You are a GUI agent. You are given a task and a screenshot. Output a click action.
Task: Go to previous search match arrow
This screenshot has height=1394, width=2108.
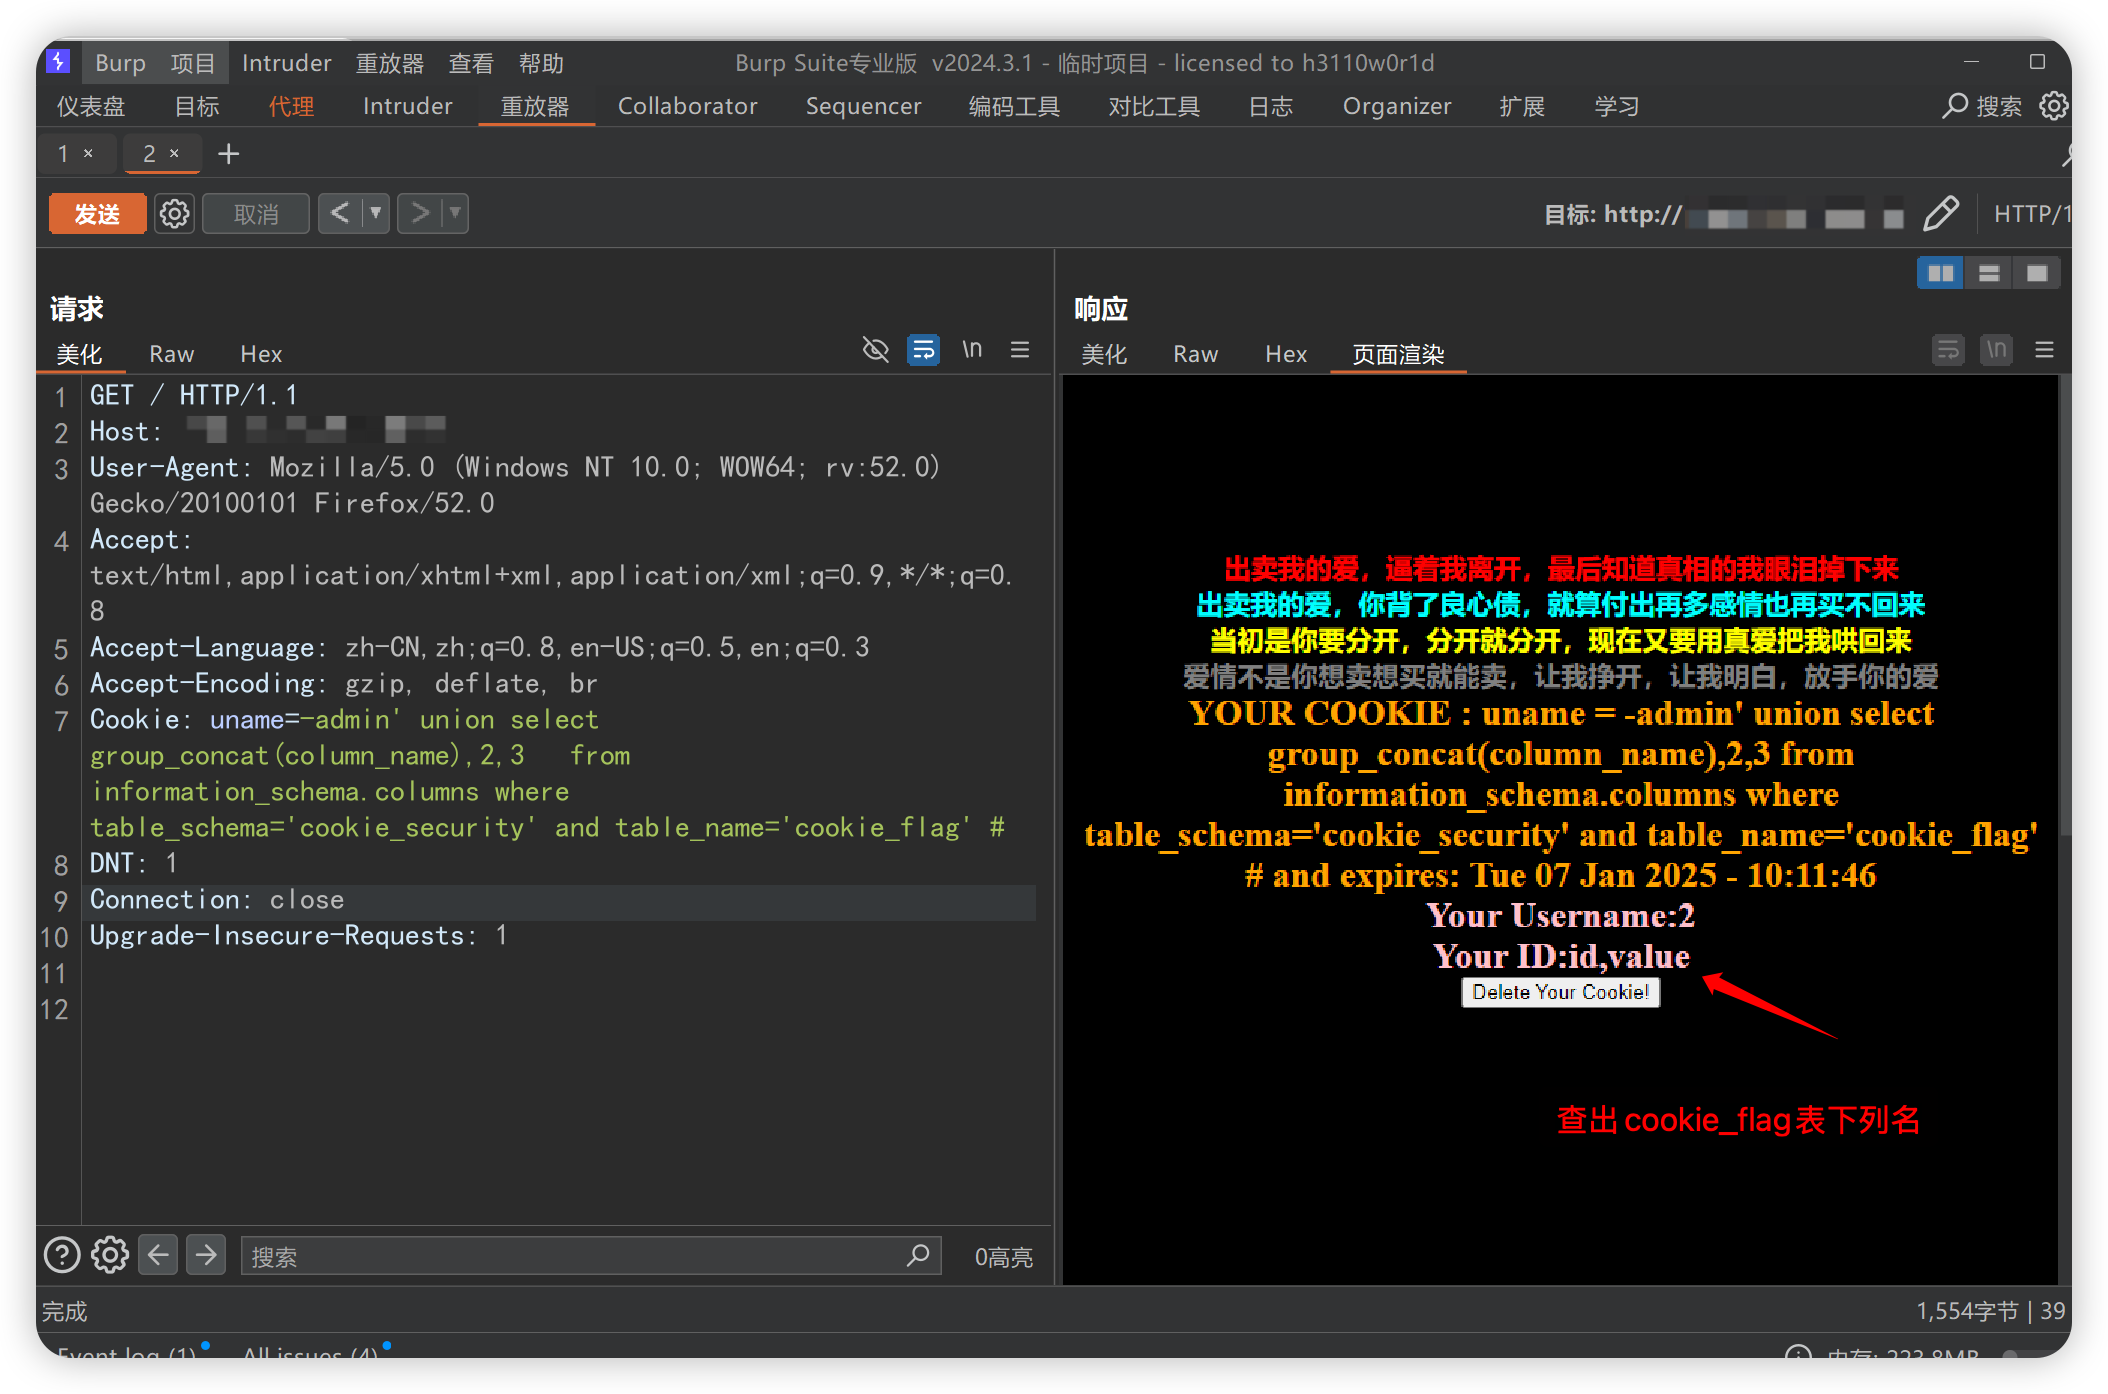[158, 1255]
